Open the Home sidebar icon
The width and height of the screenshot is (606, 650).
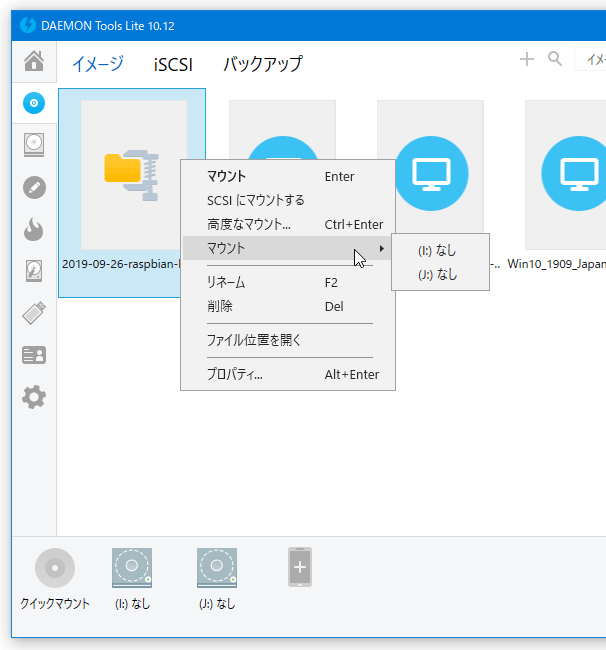click(x=34, y=61)
